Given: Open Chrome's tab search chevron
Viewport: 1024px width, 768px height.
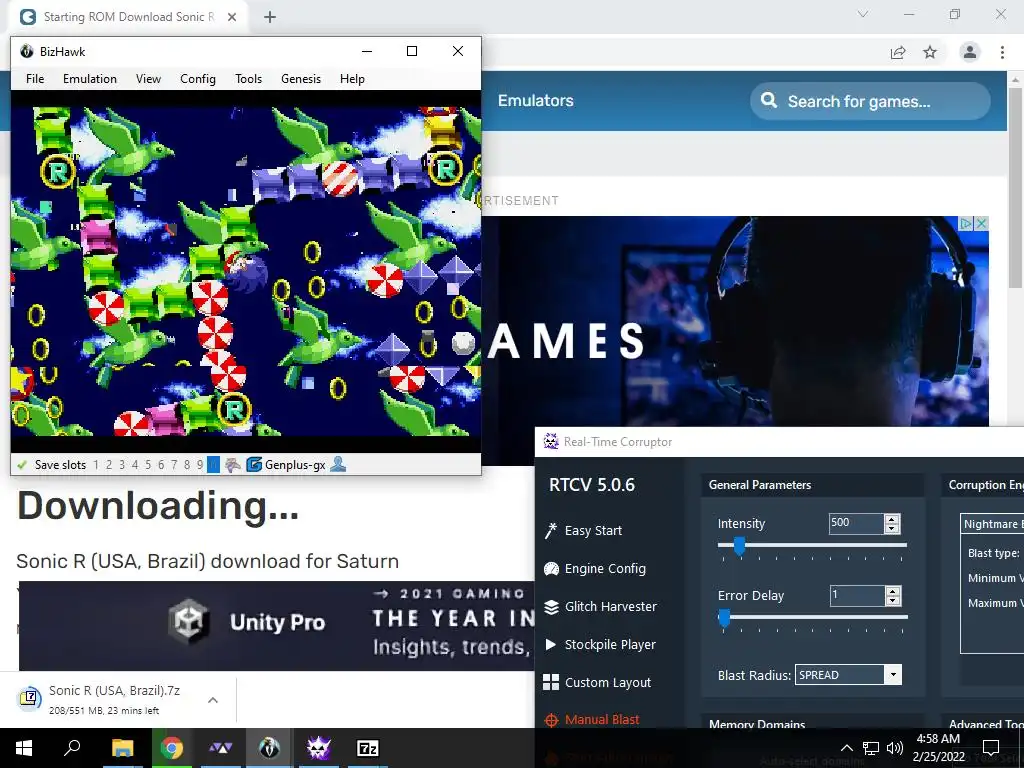Looking at the screenshot, I should pos(863,14).
